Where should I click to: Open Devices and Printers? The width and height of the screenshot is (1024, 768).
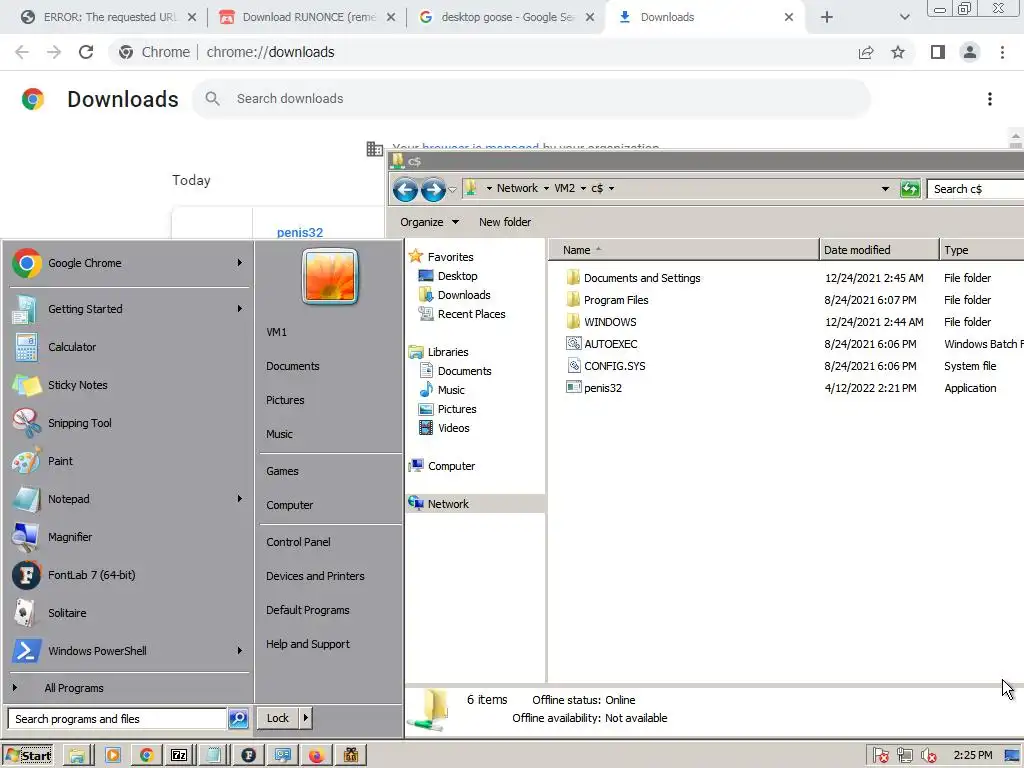(x=315, y=576)
